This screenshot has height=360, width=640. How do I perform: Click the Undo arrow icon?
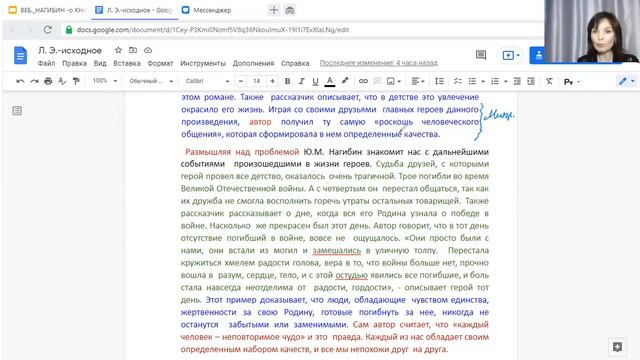click(x=20, y=81)
